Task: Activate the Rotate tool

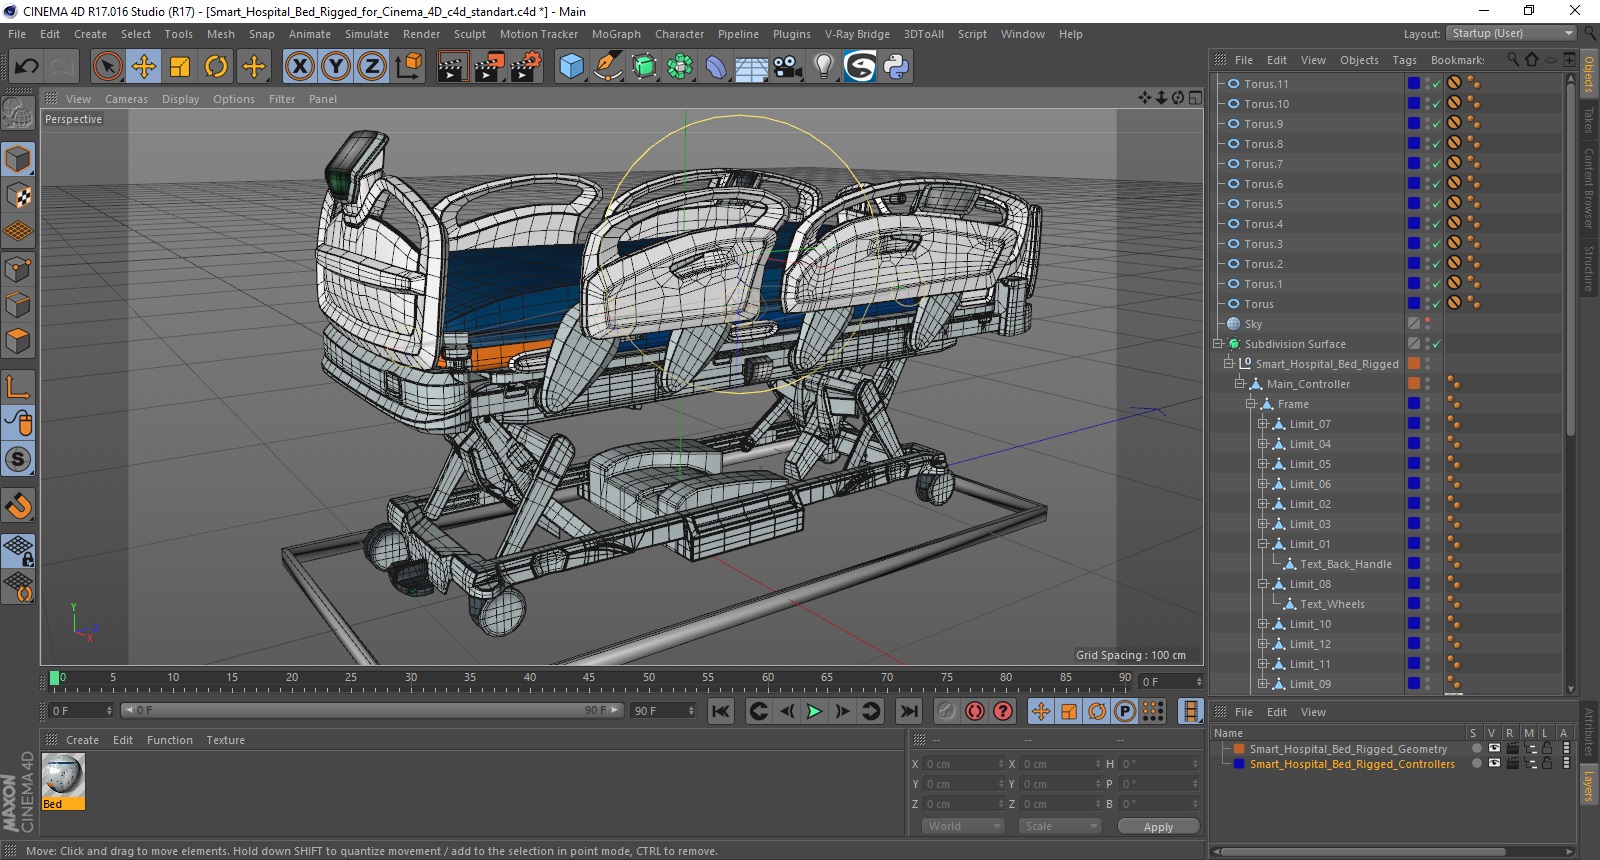Action: [216, 67]
